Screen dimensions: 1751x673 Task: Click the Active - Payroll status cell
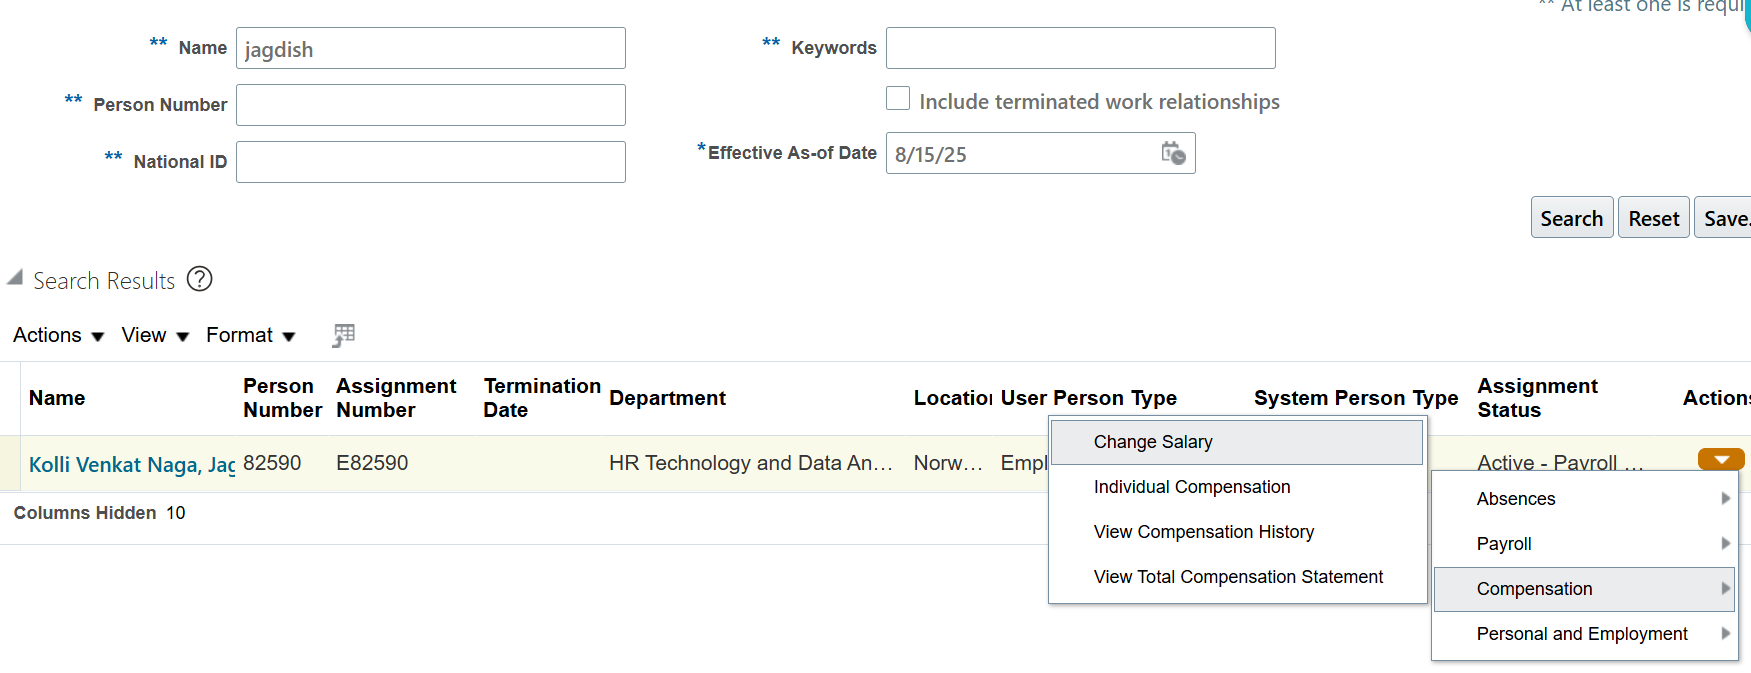point(1561,463)
